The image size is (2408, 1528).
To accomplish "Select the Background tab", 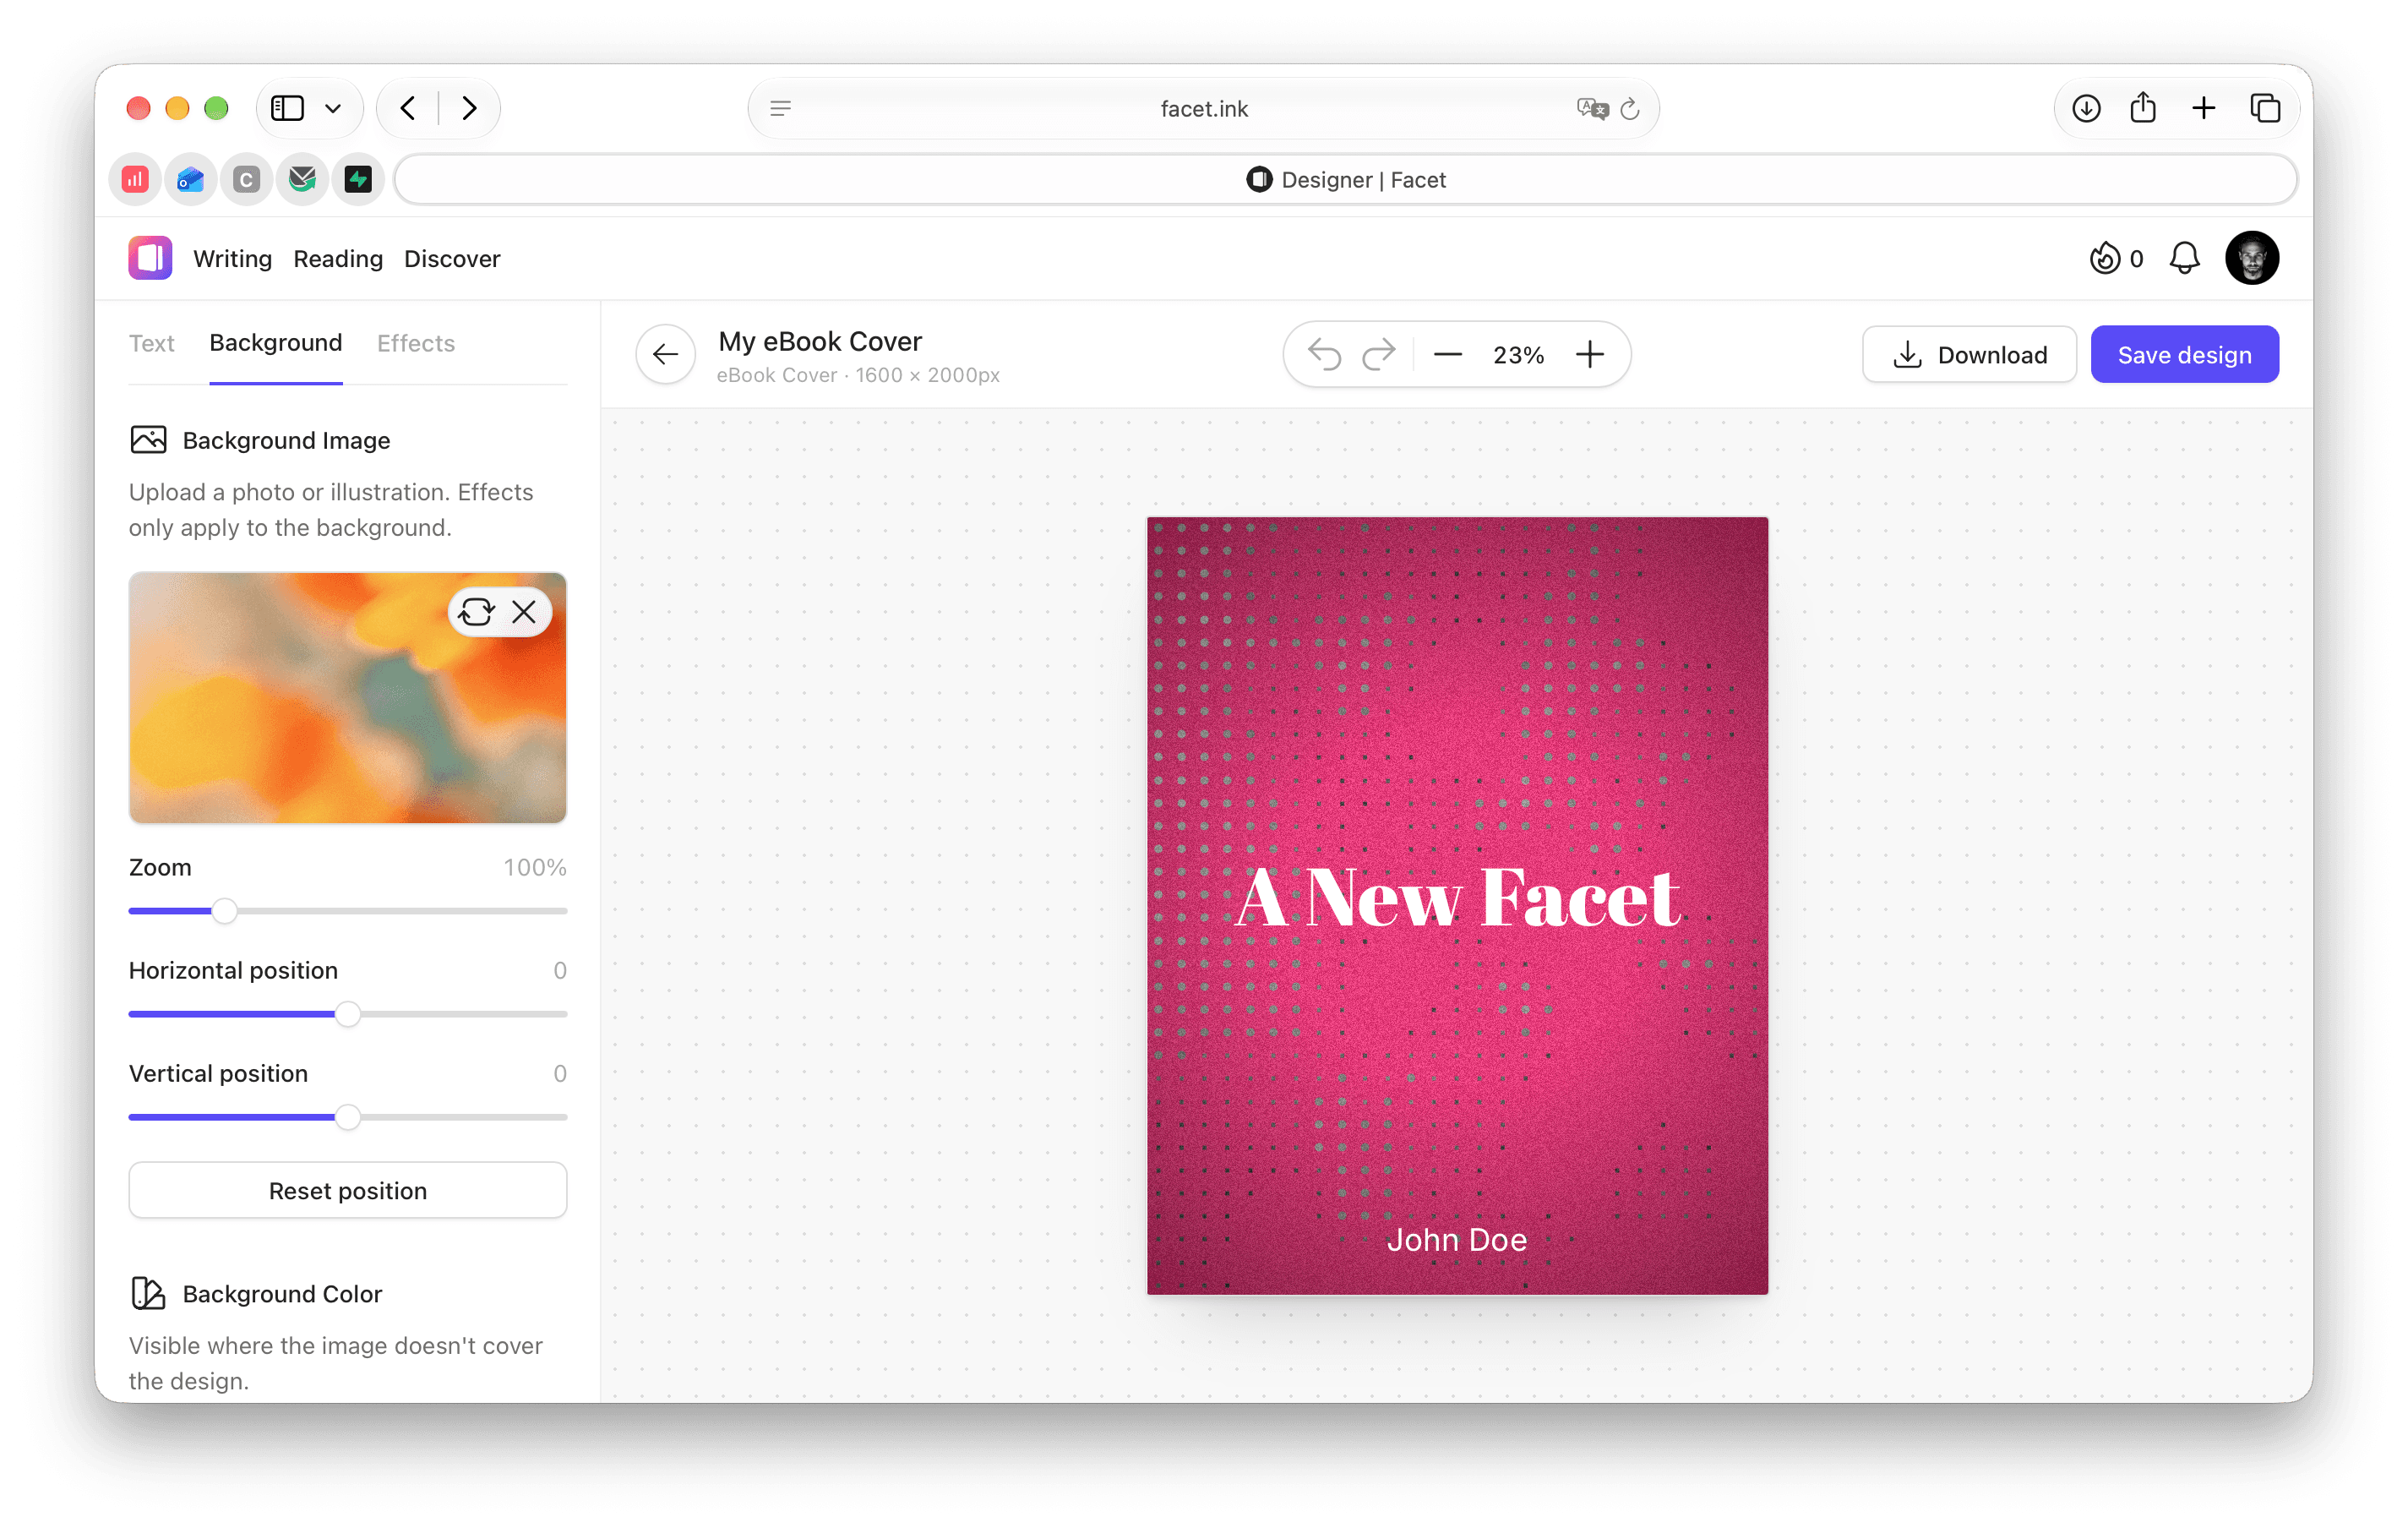I will [x=276, y=343].
